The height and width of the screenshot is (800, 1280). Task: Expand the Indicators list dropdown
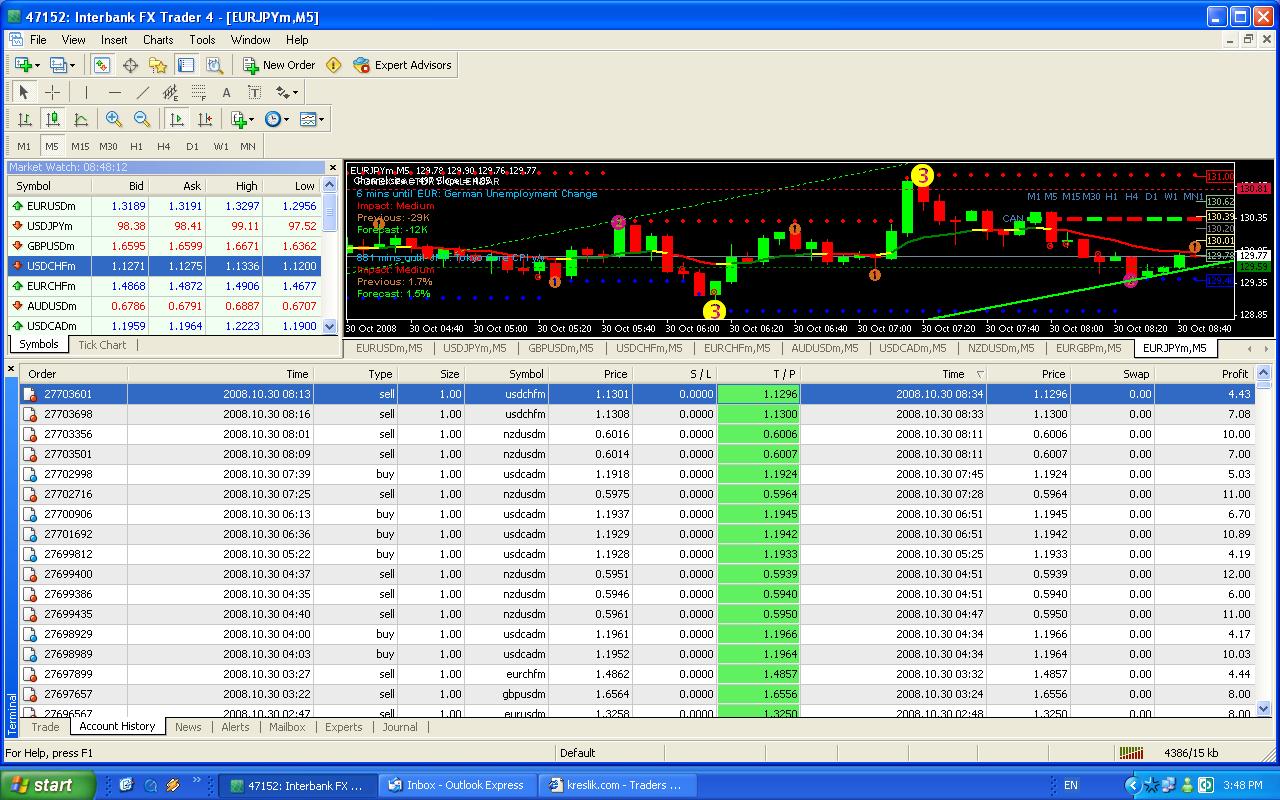pyautogui.click(x=241, y=119)
